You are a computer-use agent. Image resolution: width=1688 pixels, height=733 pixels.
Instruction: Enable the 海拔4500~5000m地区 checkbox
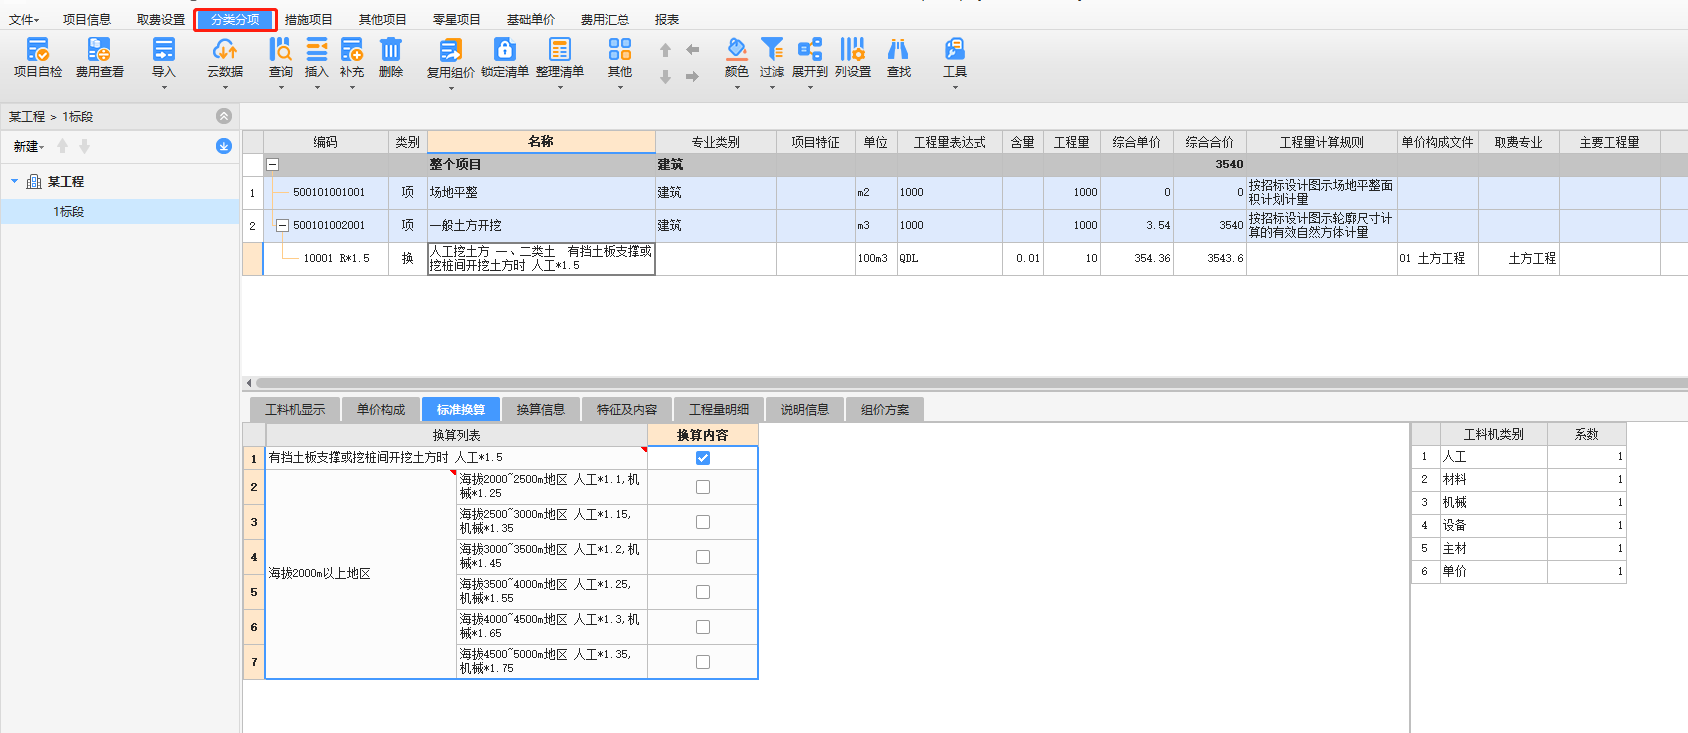coord(703,662)
